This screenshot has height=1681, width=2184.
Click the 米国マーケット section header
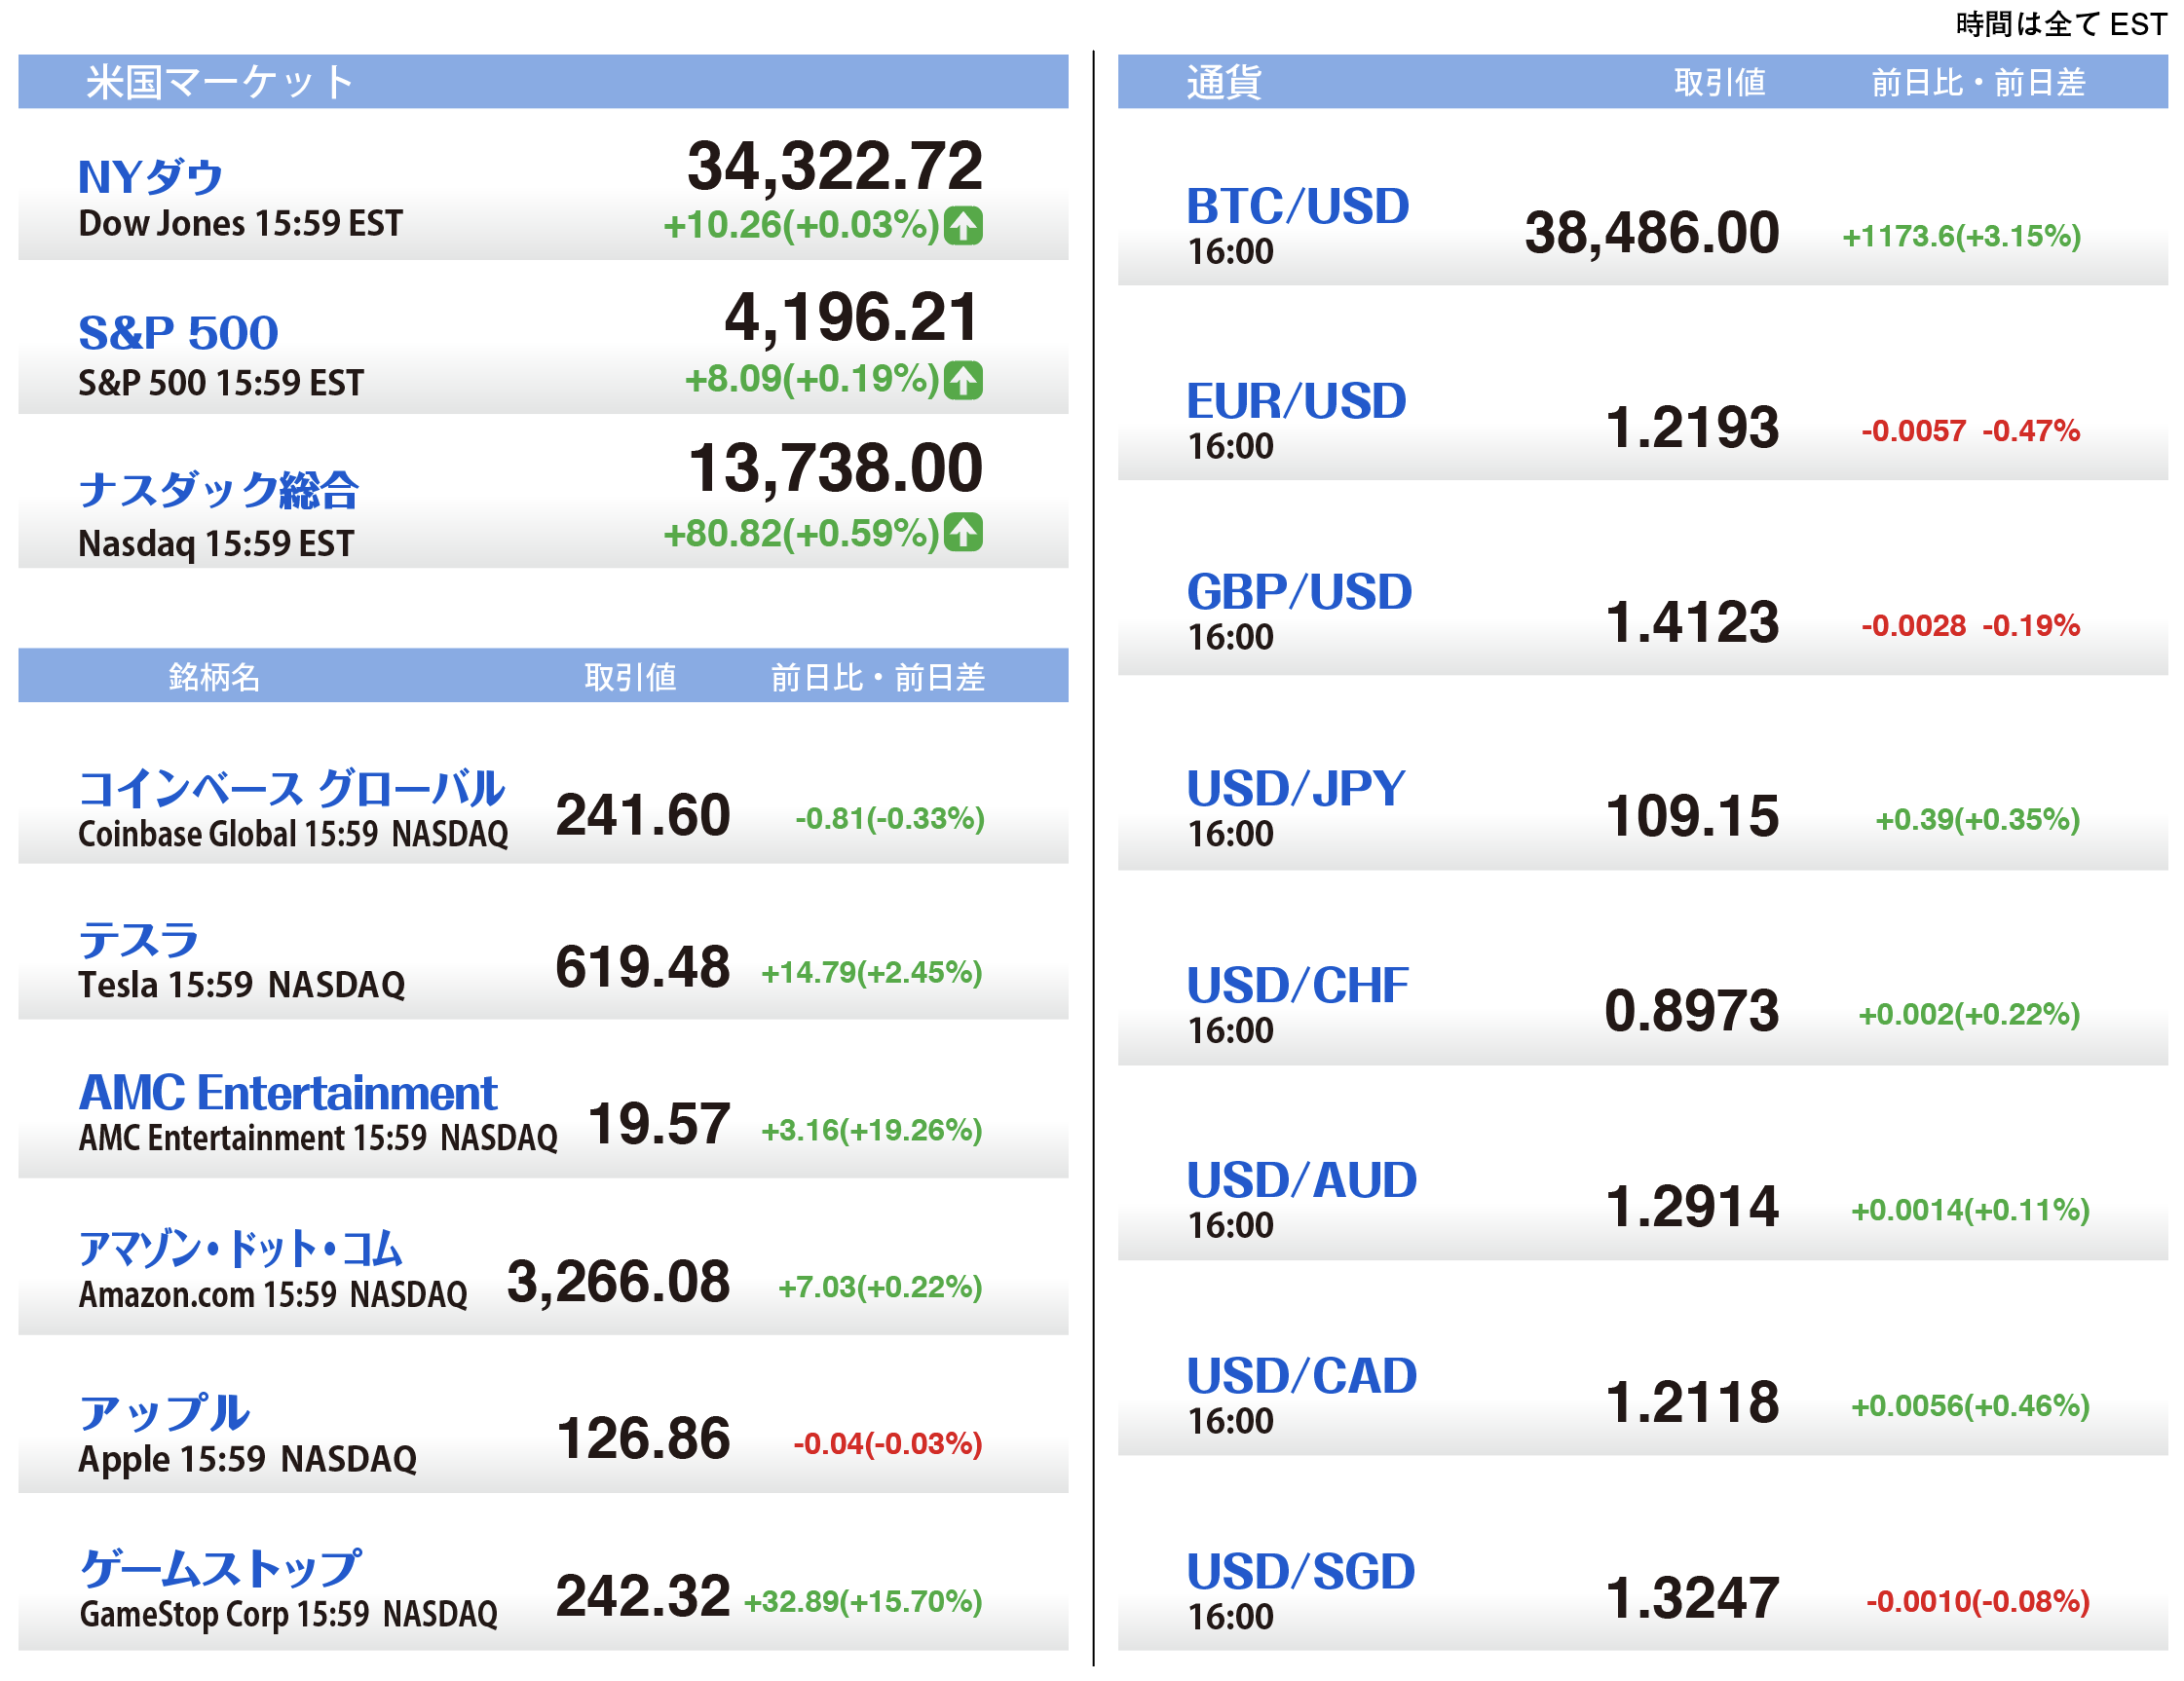(220, 82)
